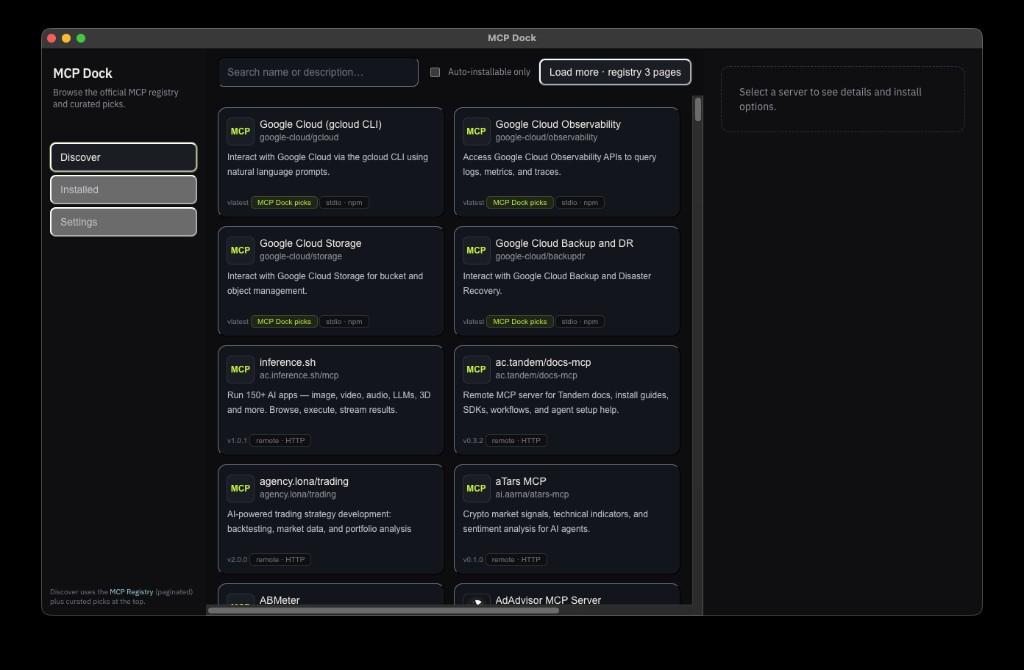This screenshot has height=670, width=1024.
Task: Click the MCP icon on Google Cloud Observability card
Action: pyautogui.click(x=475, y=131)
